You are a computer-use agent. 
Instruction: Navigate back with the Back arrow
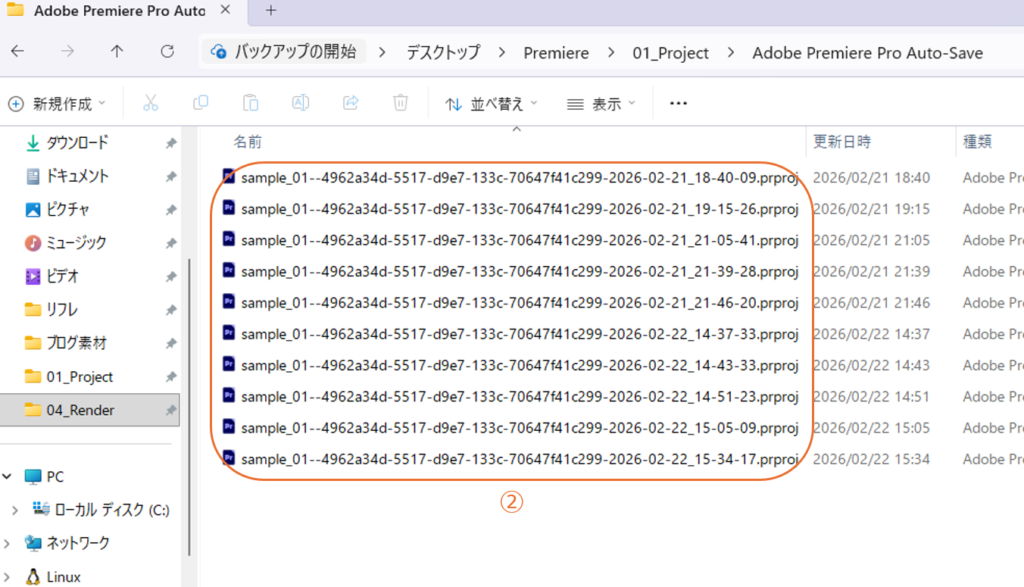(x=18, y=52)
